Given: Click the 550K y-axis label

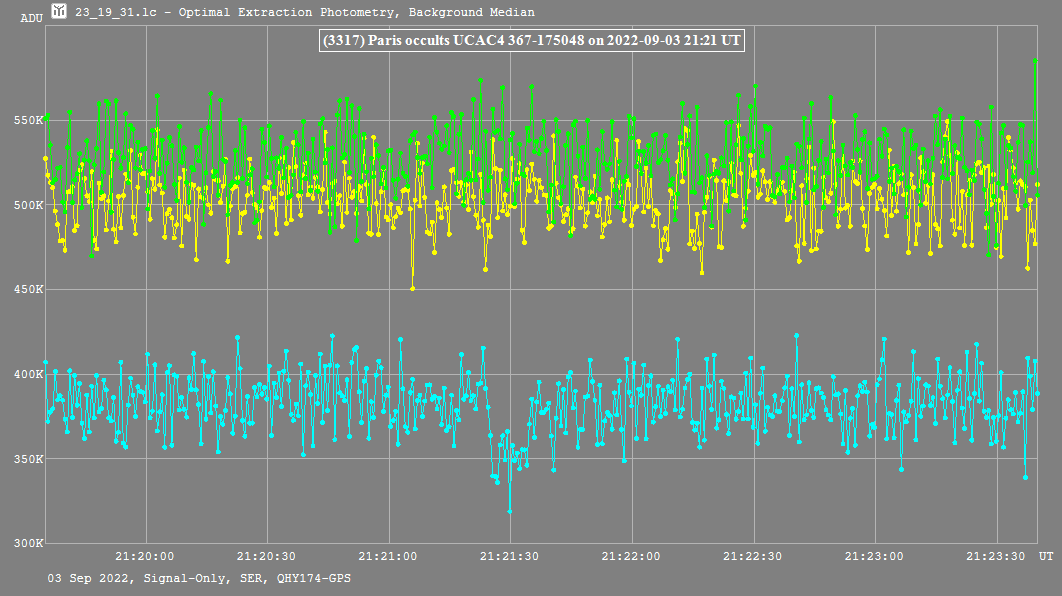Looking at the screenshot, I should point(27,120).
